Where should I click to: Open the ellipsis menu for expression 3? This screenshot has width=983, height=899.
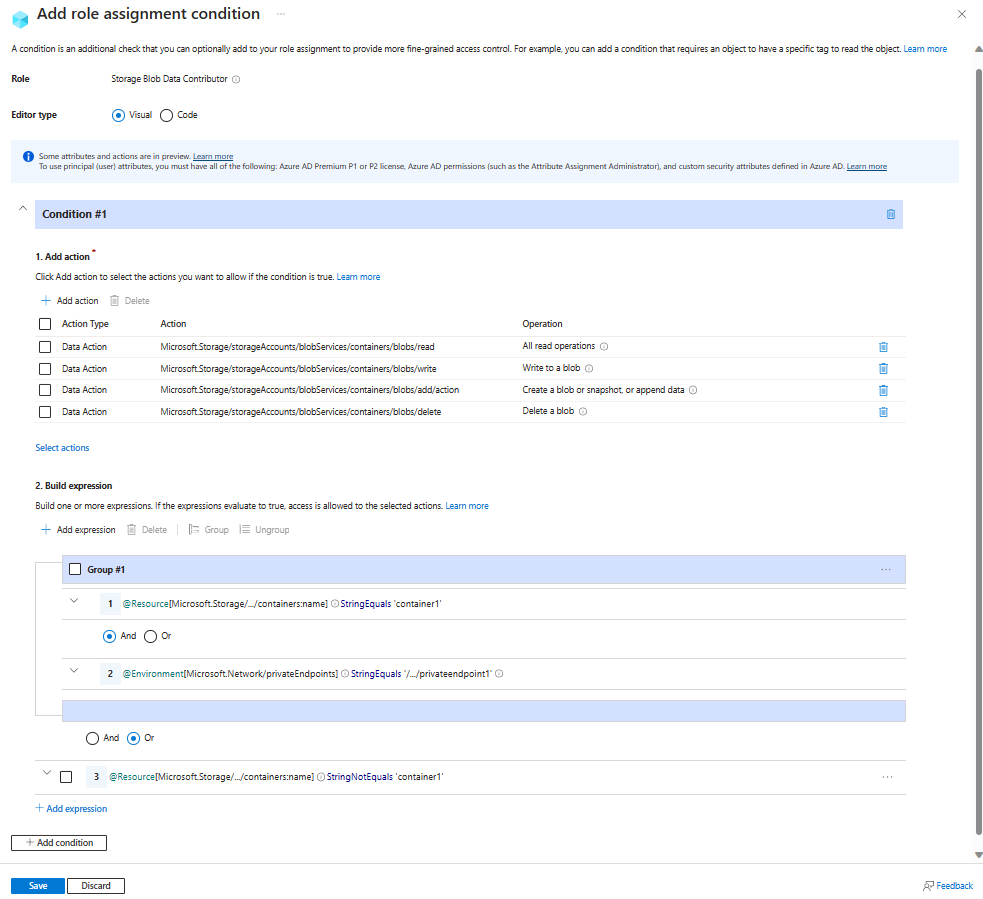tap(886, 776)
